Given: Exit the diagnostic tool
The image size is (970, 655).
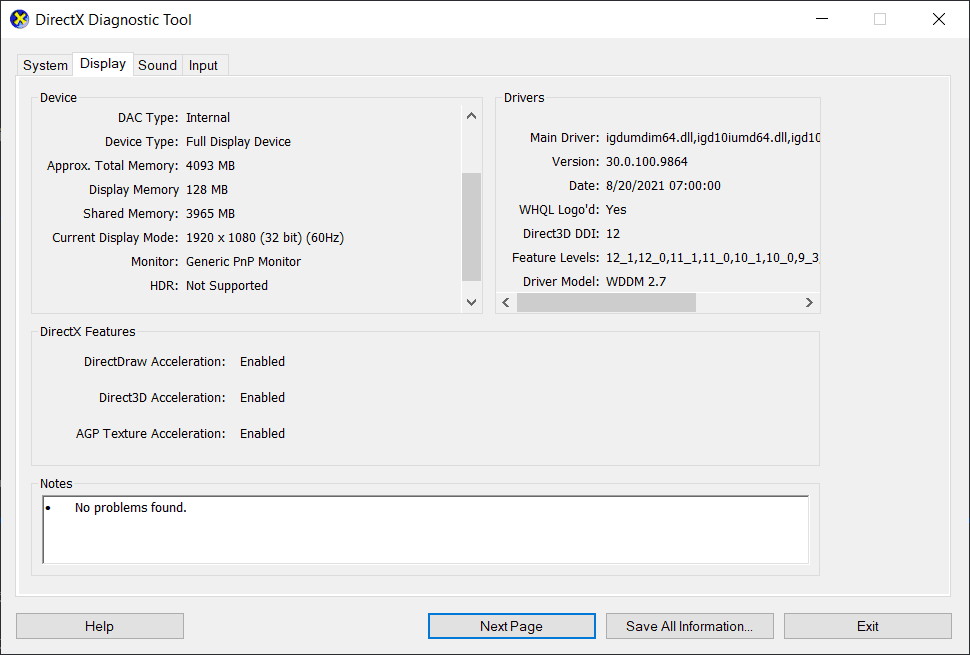Looking at the screenshot, I should [868, 626].
